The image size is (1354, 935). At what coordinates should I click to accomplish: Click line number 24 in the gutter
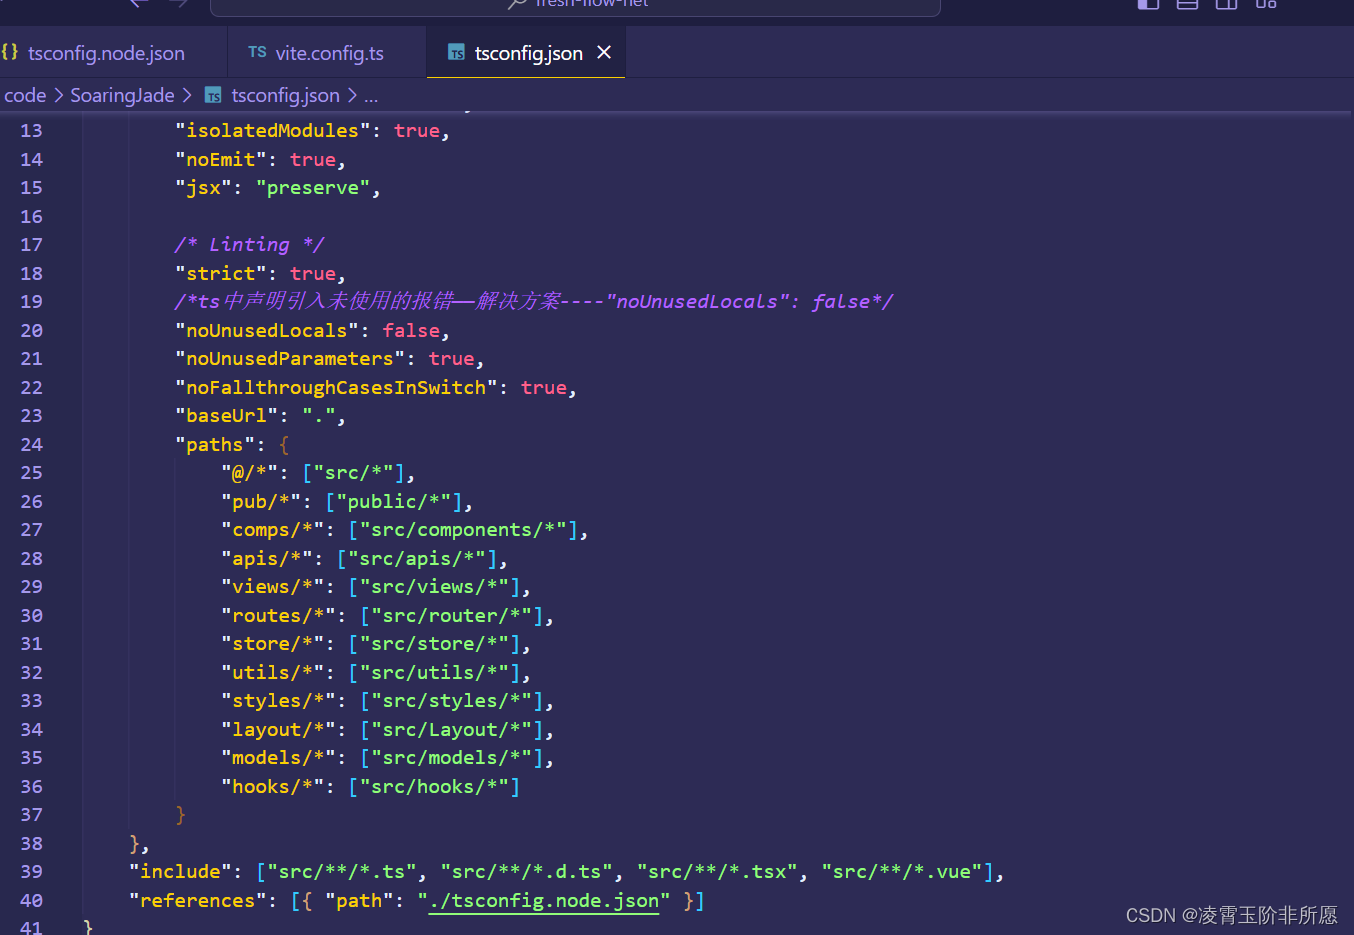31,444
